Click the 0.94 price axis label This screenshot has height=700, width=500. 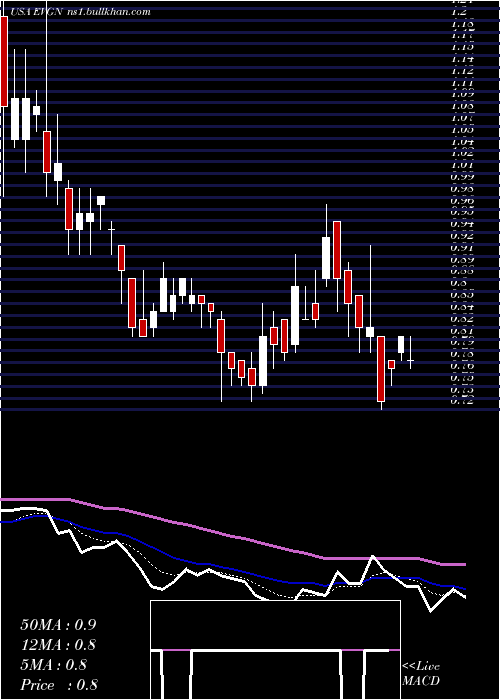(462, 224)
